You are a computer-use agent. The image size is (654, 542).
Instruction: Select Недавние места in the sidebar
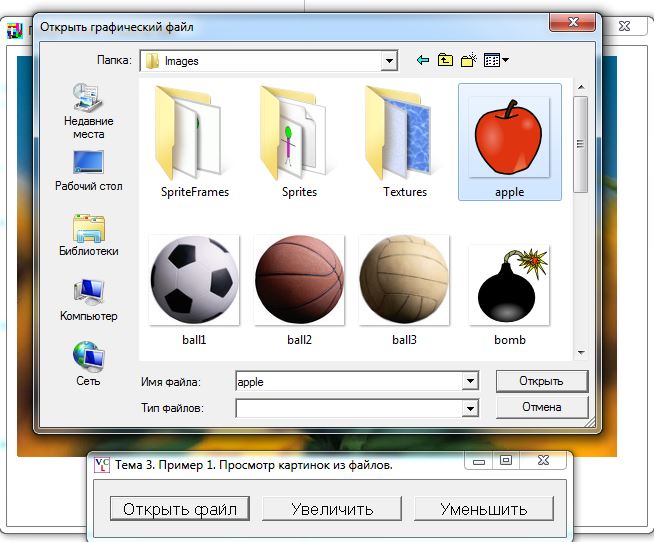89,110
